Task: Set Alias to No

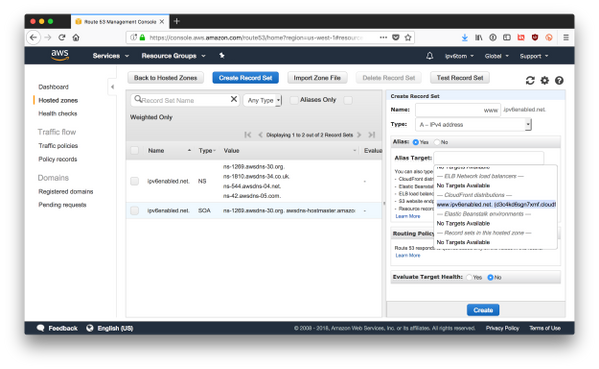Action: pyautogui.click(x=437, y=142)
